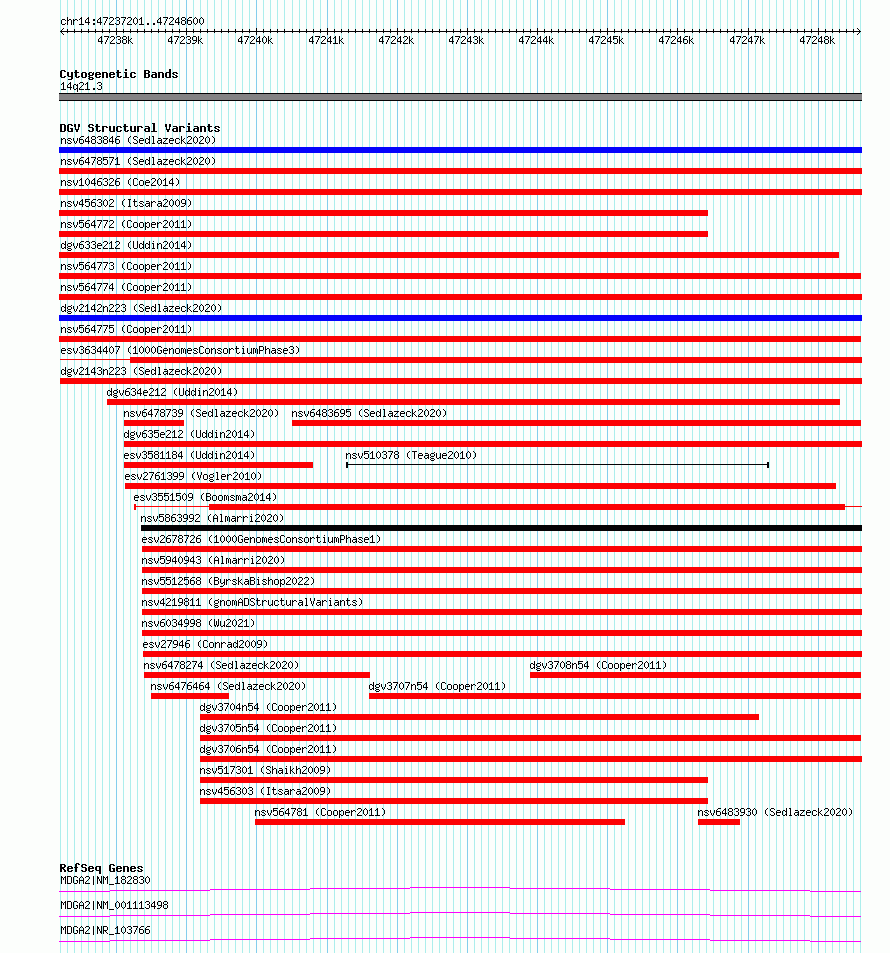This screenshot has height=953, width=890.
Task: Open nsv6483695 (Sedlazeck2020) label
Action: (x=369, y=413)
